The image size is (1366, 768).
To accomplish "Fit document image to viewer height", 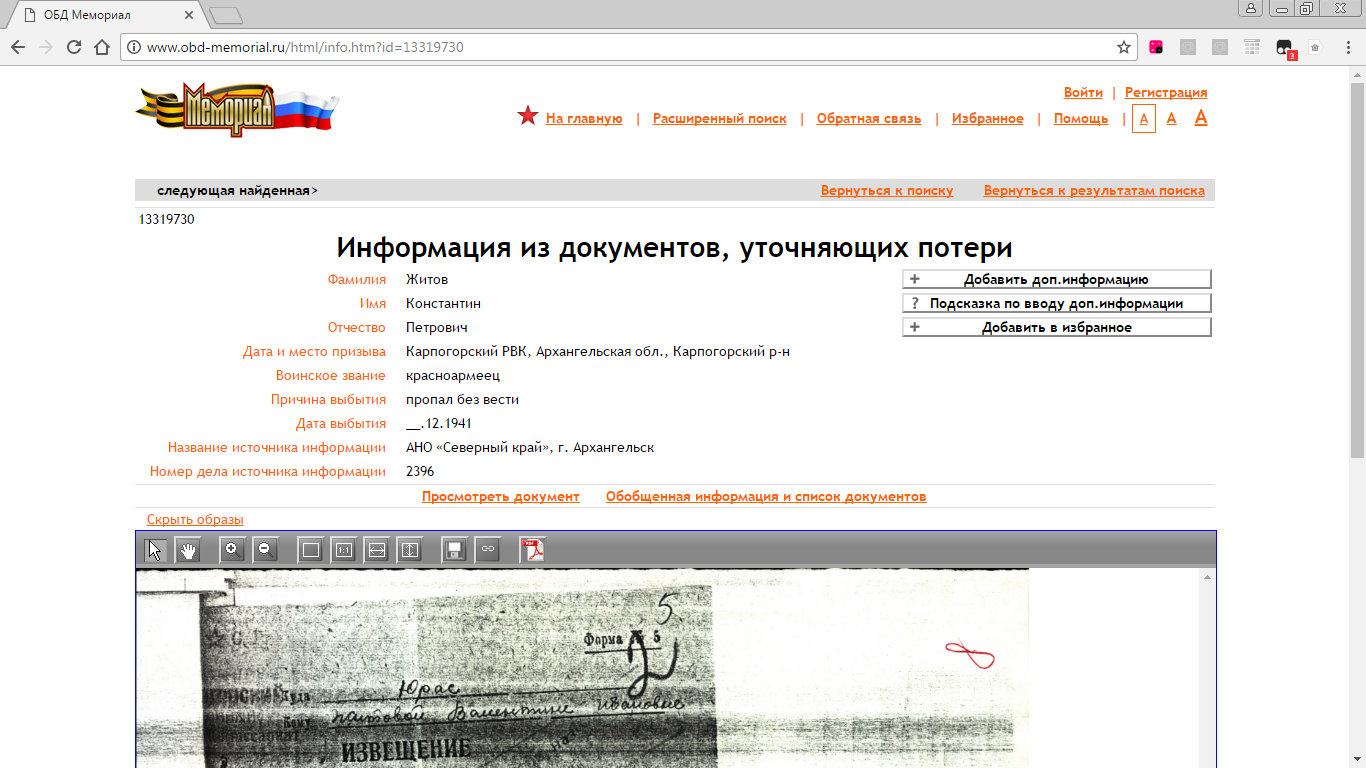I will pos(409,550).
